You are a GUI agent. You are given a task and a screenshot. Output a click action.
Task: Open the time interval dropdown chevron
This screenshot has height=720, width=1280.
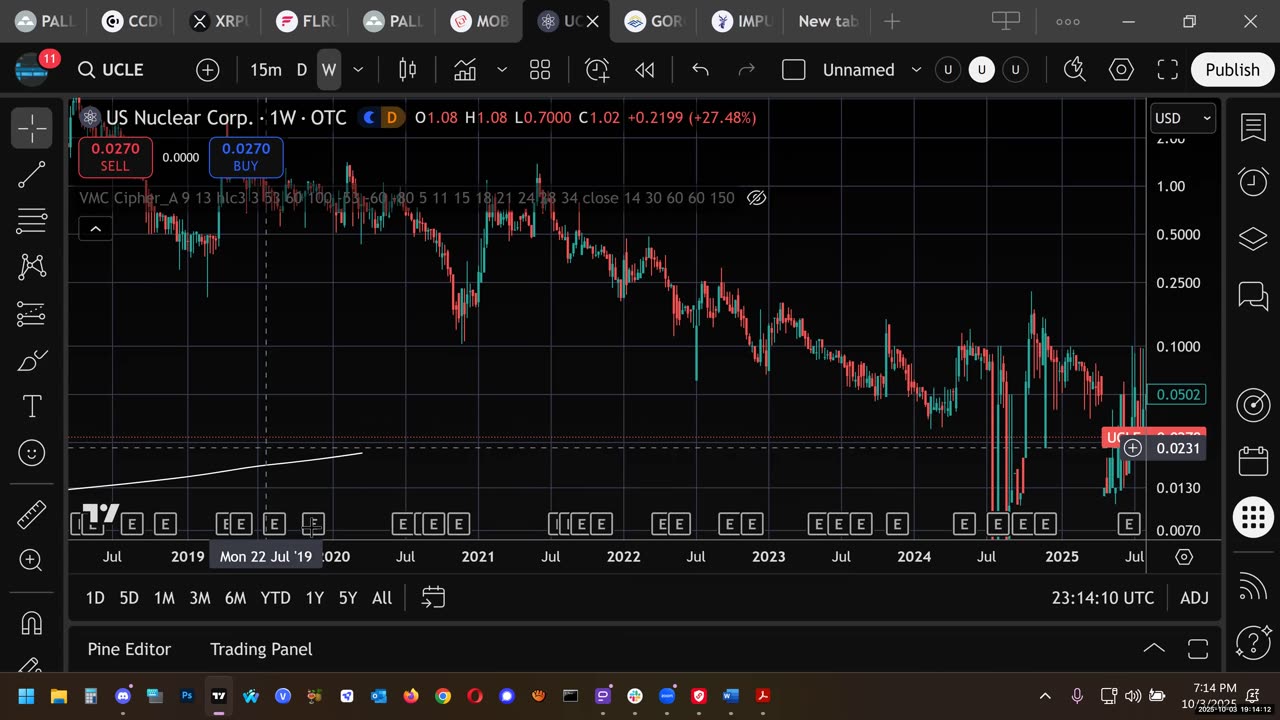358,69
